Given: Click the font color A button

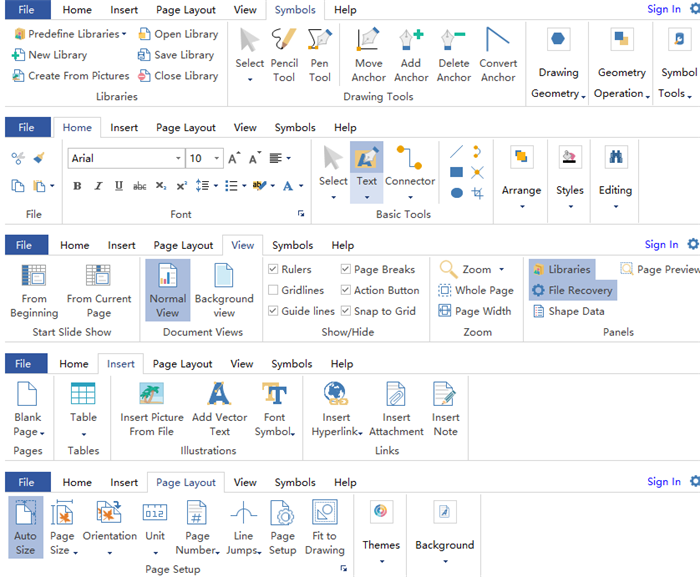Looking at the screenshot, I should point(288,186).
